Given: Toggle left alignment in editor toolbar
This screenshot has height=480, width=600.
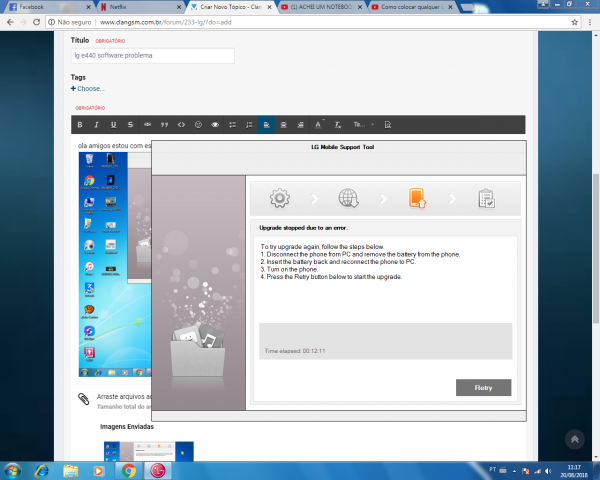Looking at the screenshot, I should click(266, 125).
